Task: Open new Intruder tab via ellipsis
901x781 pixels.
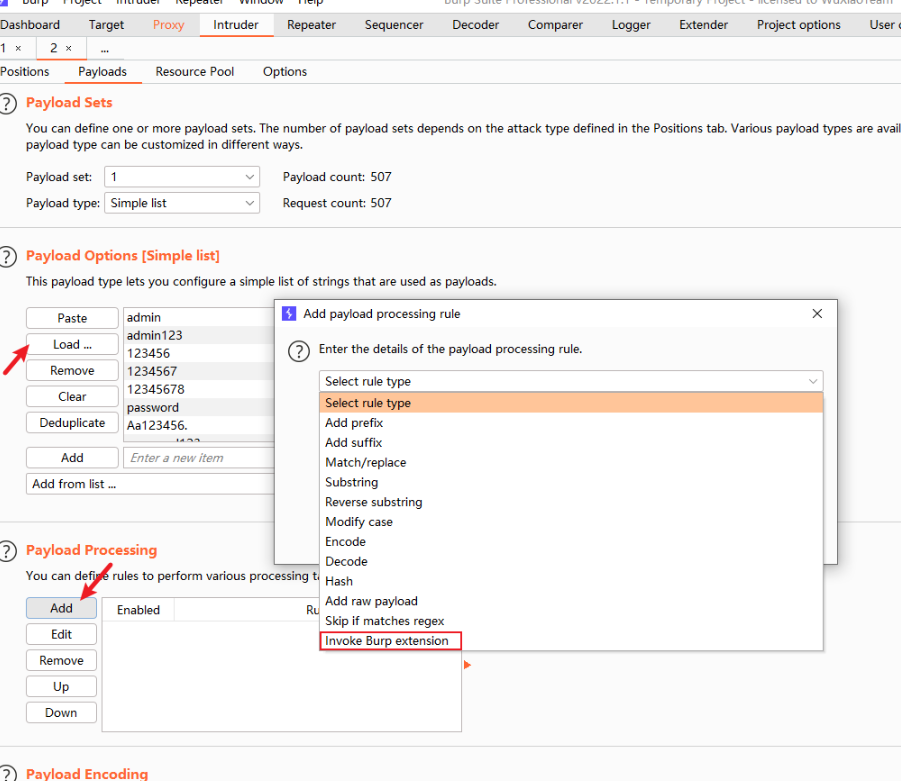Action: coord(105,49)
